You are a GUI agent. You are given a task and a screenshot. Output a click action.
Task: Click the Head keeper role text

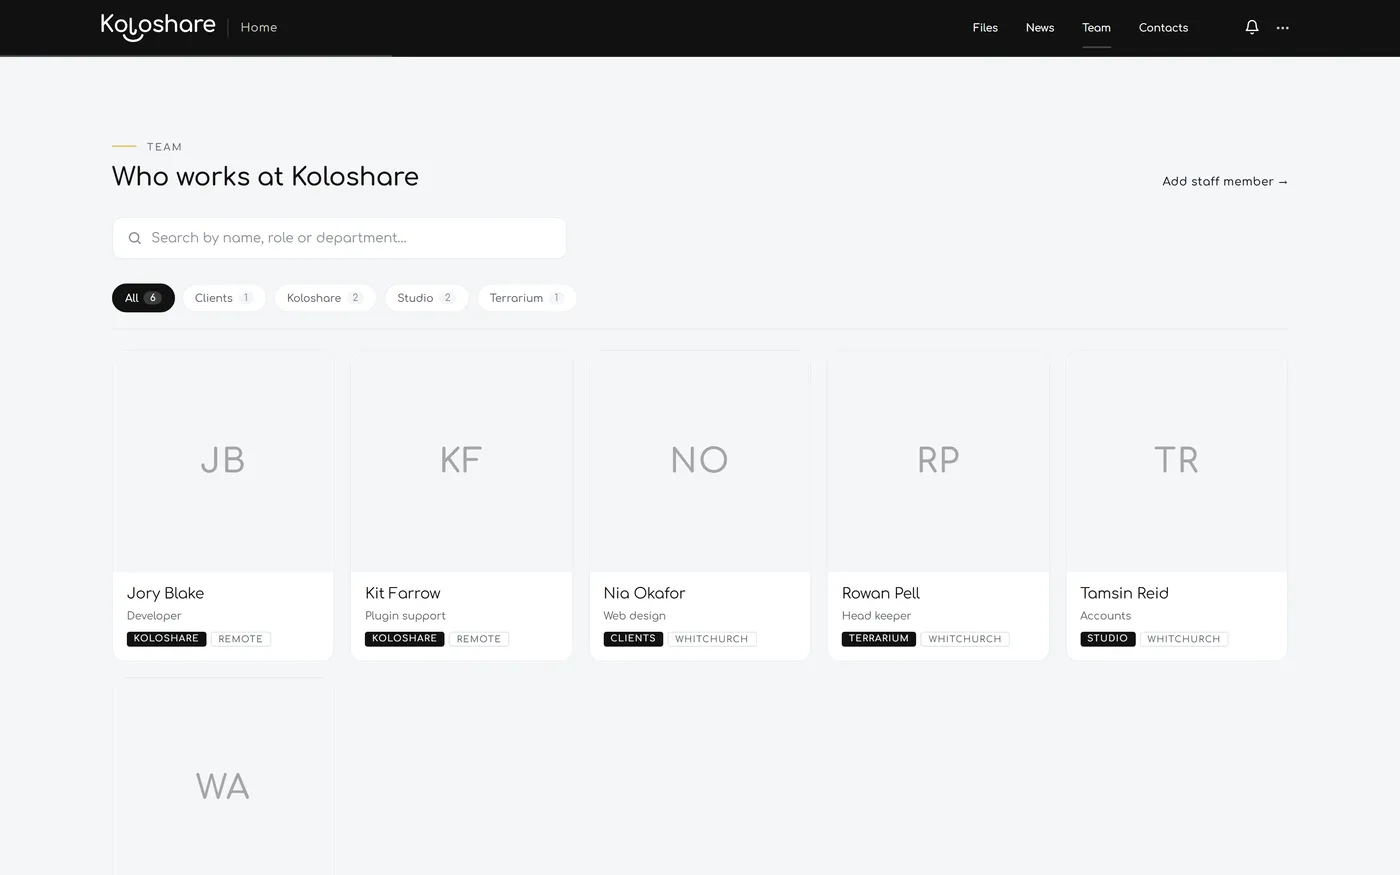(x=877, y=616)
